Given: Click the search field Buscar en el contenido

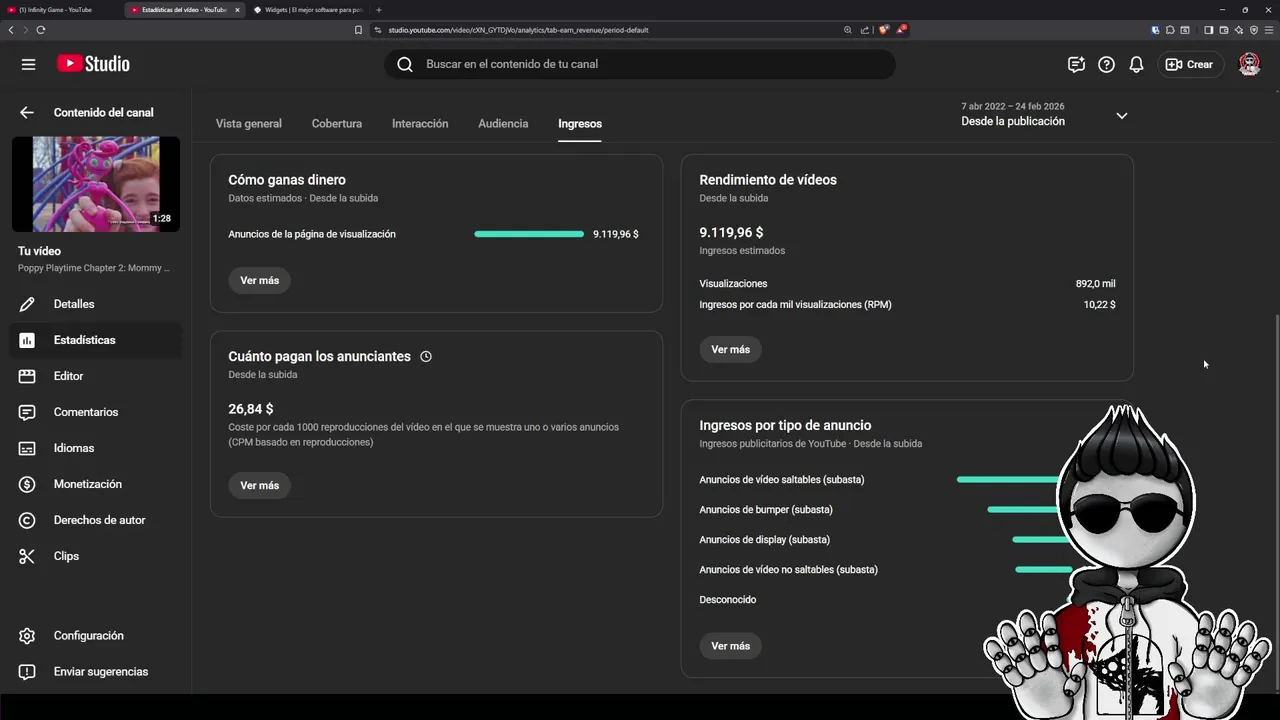Looking at the screenshot, I should 640,64.
